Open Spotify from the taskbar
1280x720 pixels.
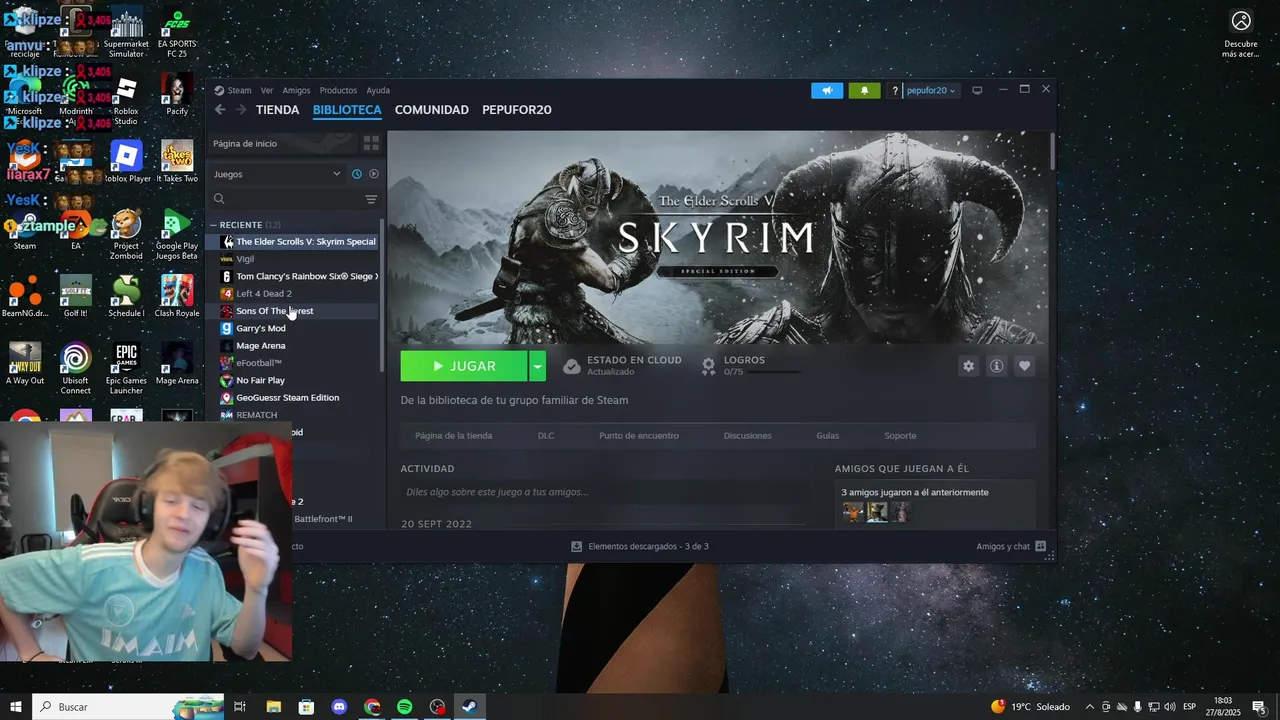pos(405,707)
